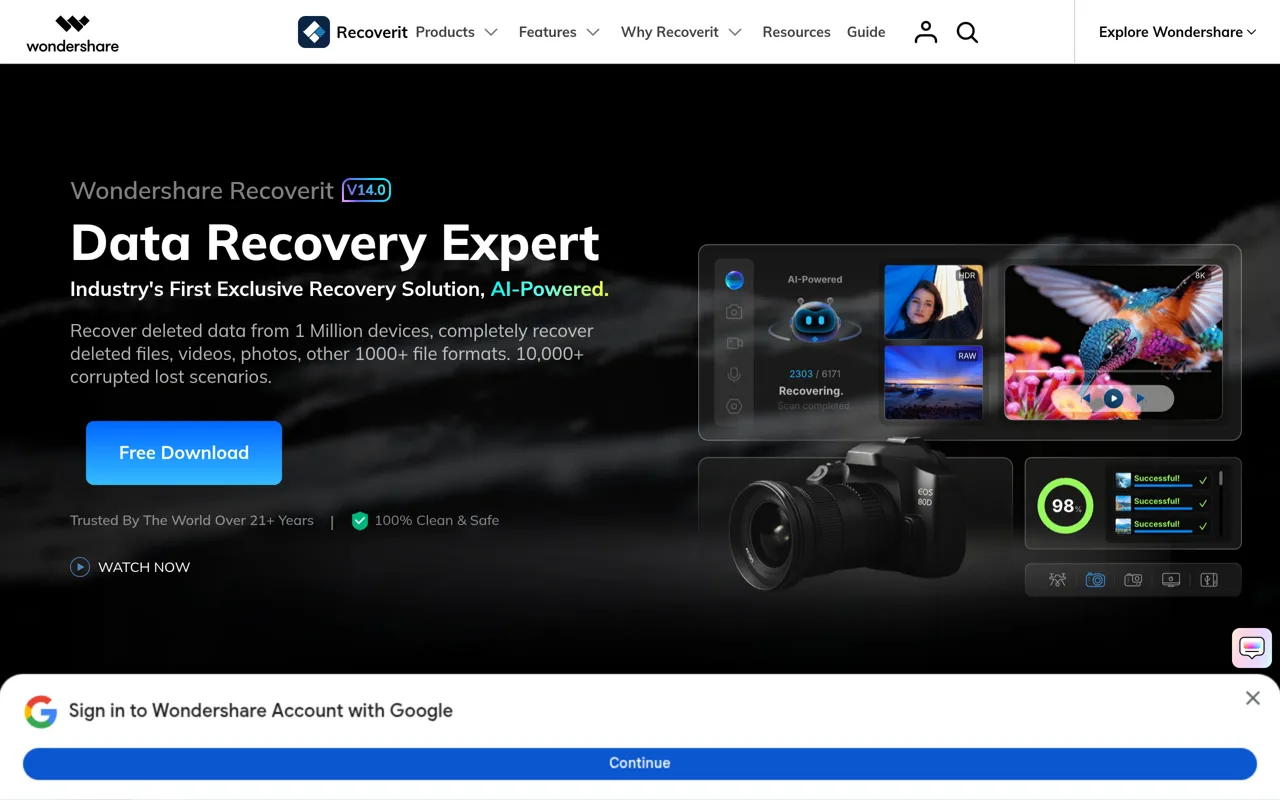The width and height of the screenshot is (1280, 800).
Task: Click the green shield safe icon
Action: [360, 521]
